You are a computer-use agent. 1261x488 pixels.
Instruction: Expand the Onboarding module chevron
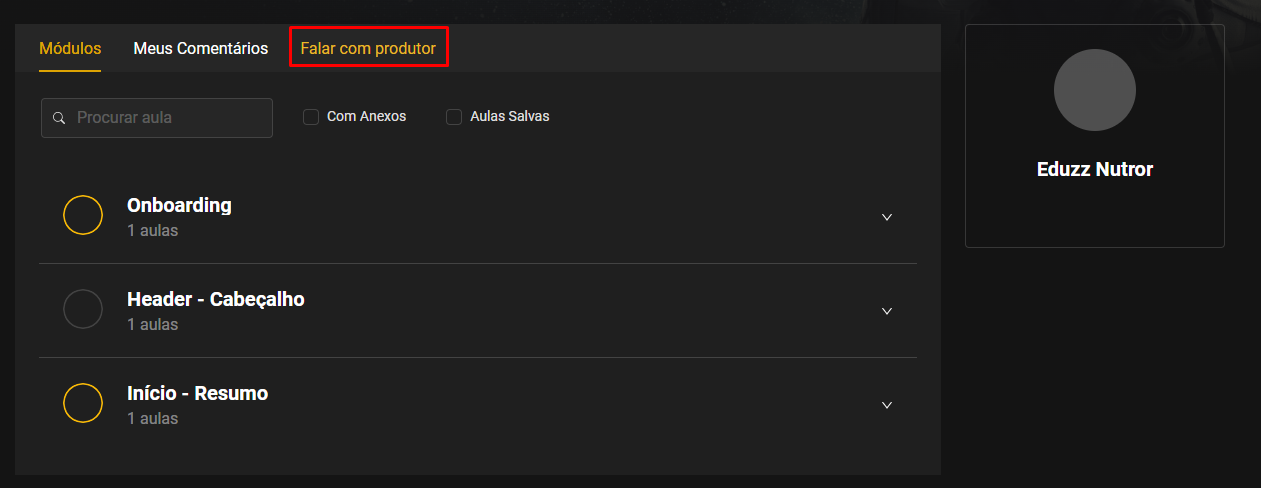pyautogui.click(x=887, y=217)
